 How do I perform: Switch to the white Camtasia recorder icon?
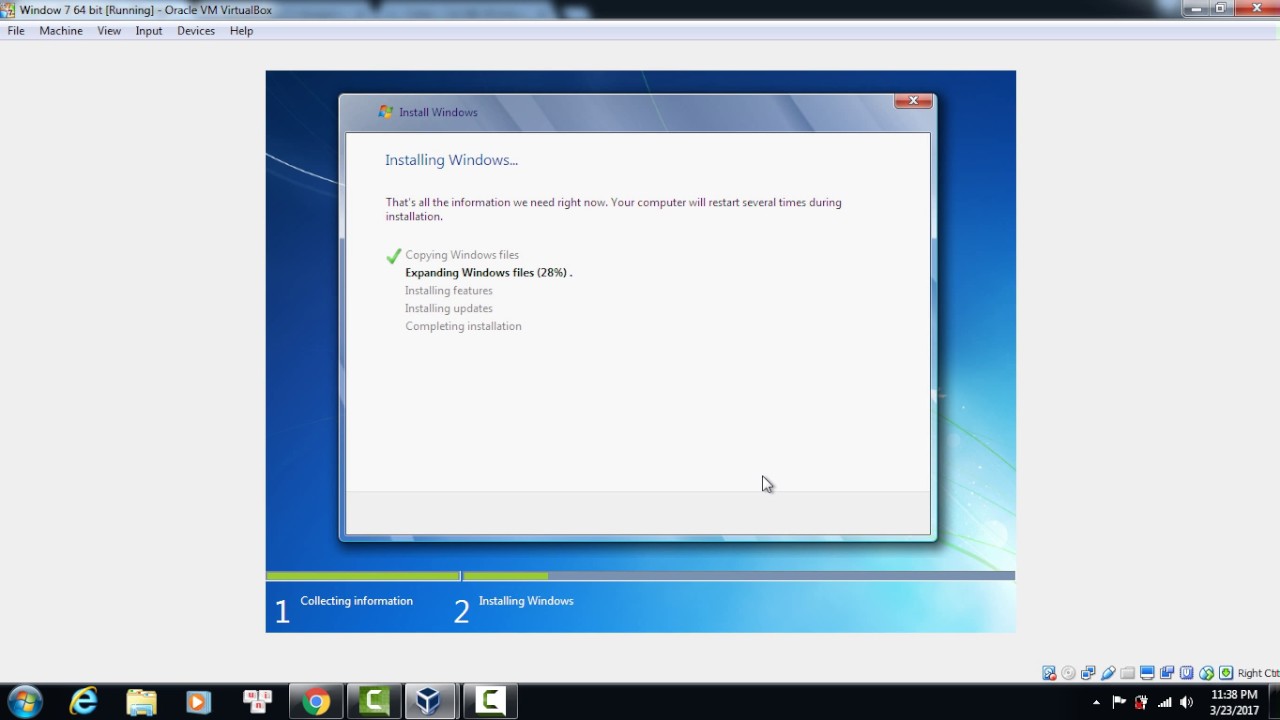[x=489, y=701]
